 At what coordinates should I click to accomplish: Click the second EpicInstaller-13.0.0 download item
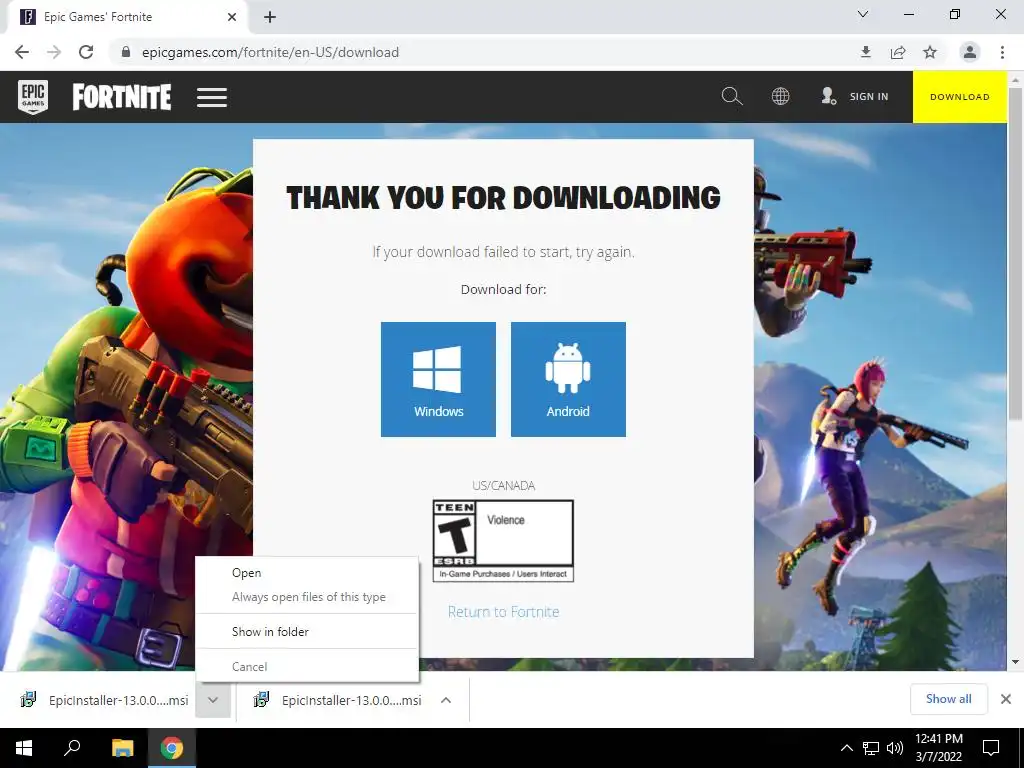(338, 700)
